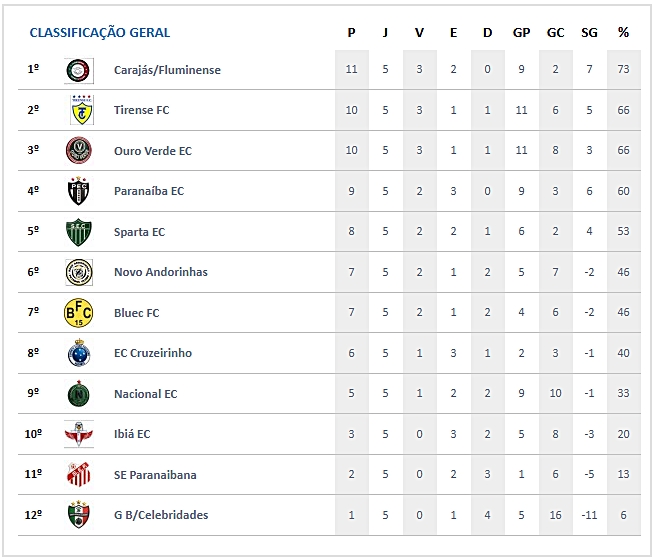Click the Carajás/Fluminense team crest

[x=79, y=70]
